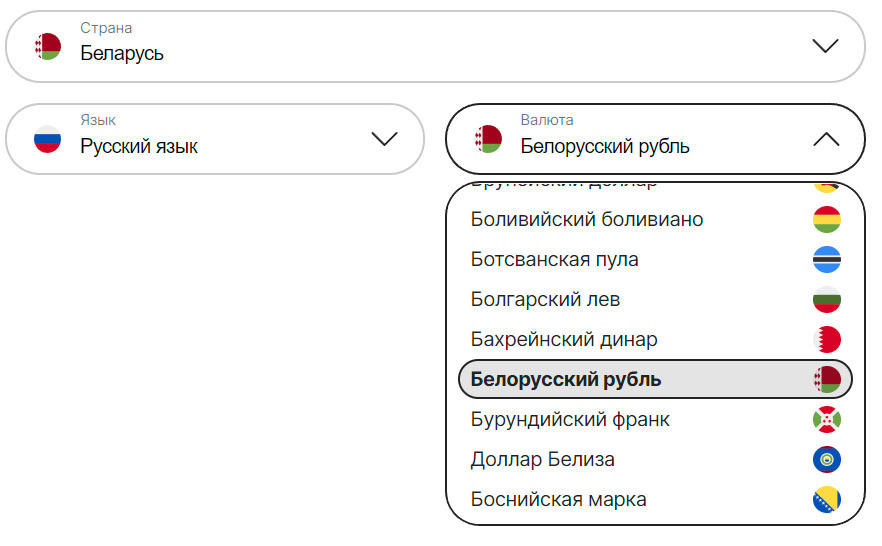The width and height of the screenshot is (882, 546).
Task: Choose Бахрейнский динар from the list
Action: (564, 340)
